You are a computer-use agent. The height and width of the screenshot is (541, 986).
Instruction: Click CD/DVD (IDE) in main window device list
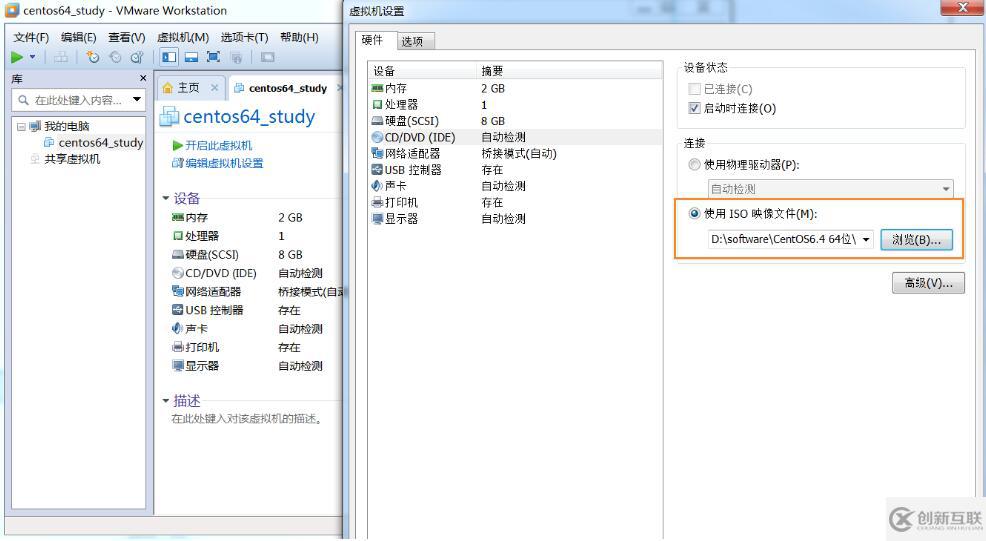[220, 273]
